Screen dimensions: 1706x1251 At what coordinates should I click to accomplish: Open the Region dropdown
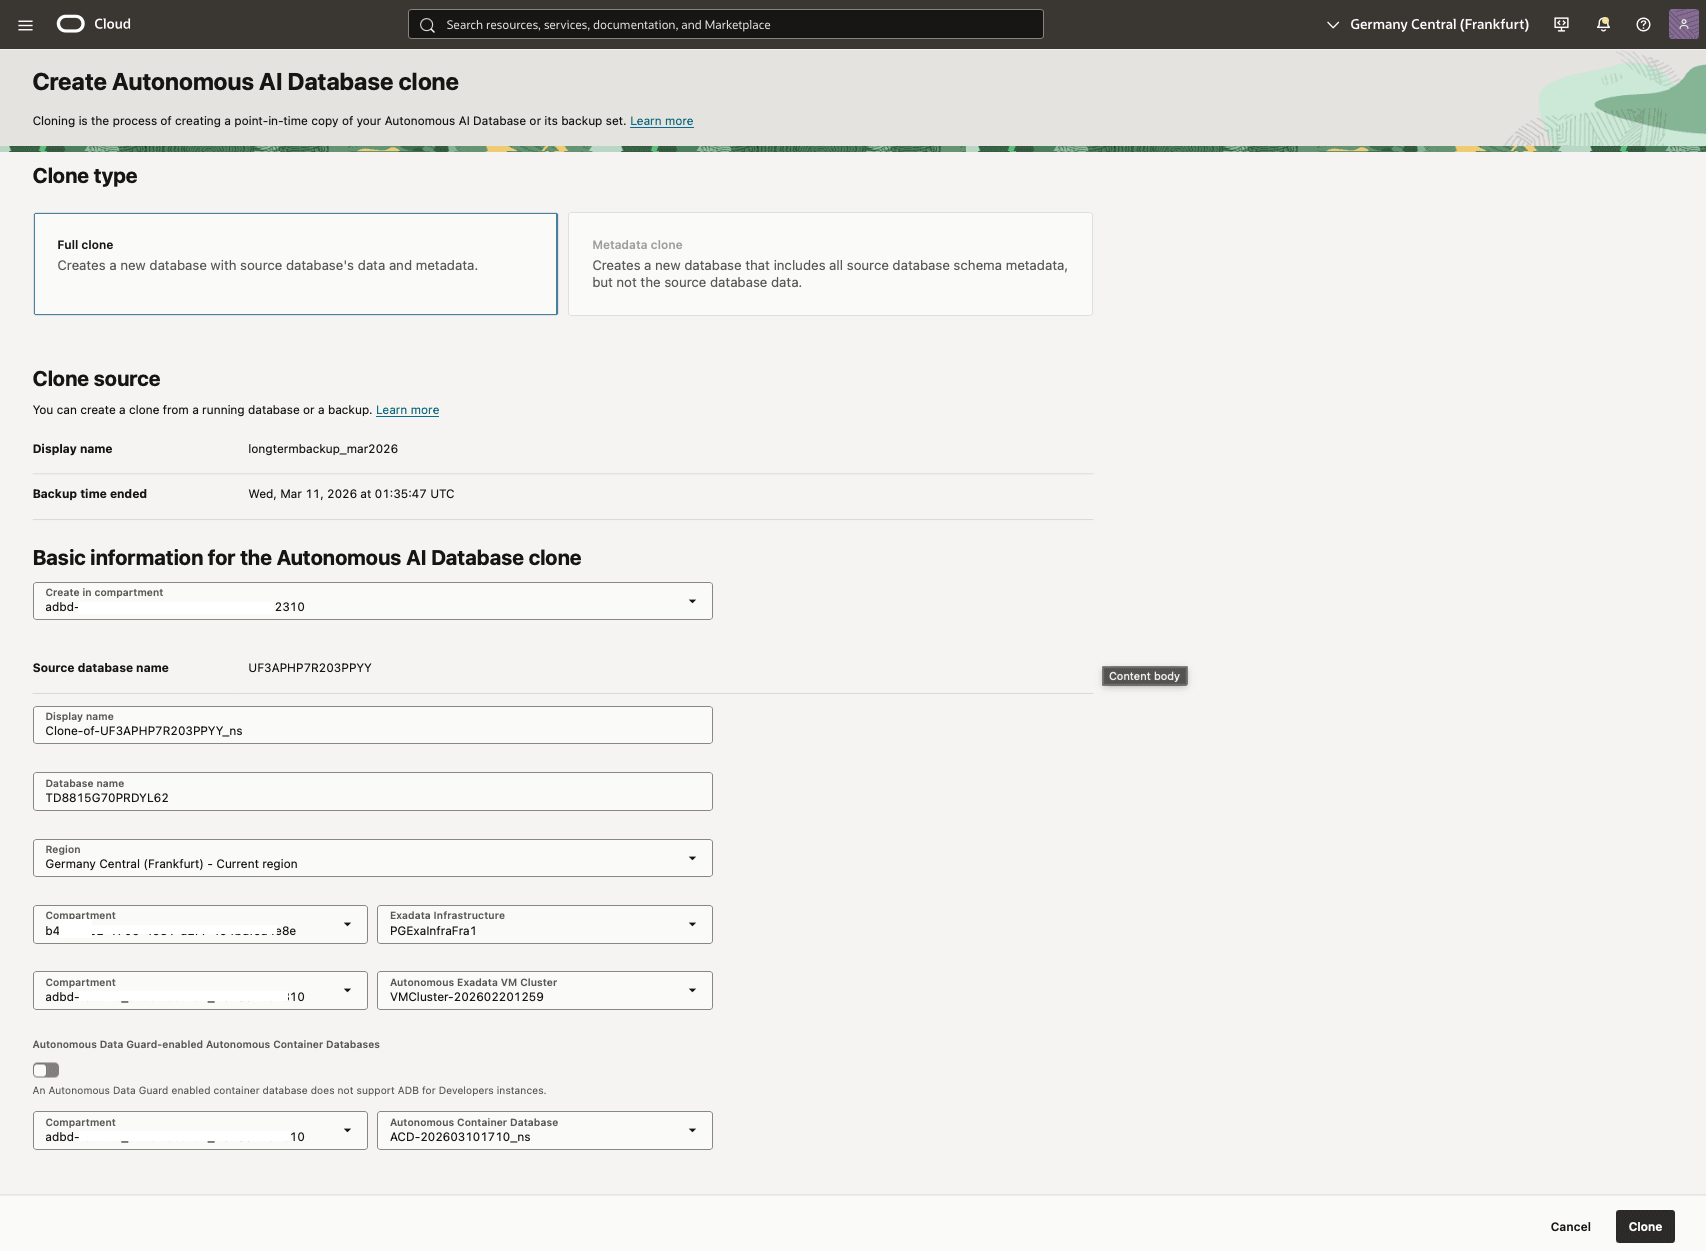pos(373,858)
